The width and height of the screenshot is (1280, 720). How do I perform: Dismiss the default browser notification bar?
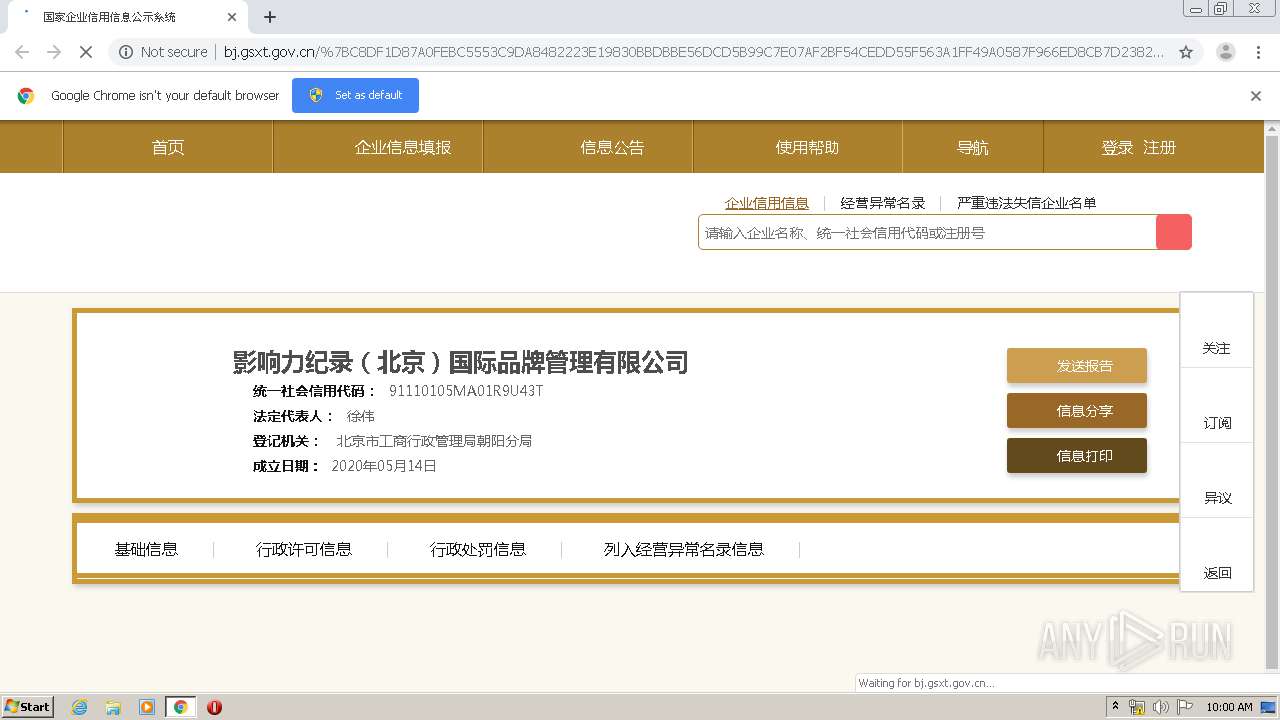(1256, 96)
